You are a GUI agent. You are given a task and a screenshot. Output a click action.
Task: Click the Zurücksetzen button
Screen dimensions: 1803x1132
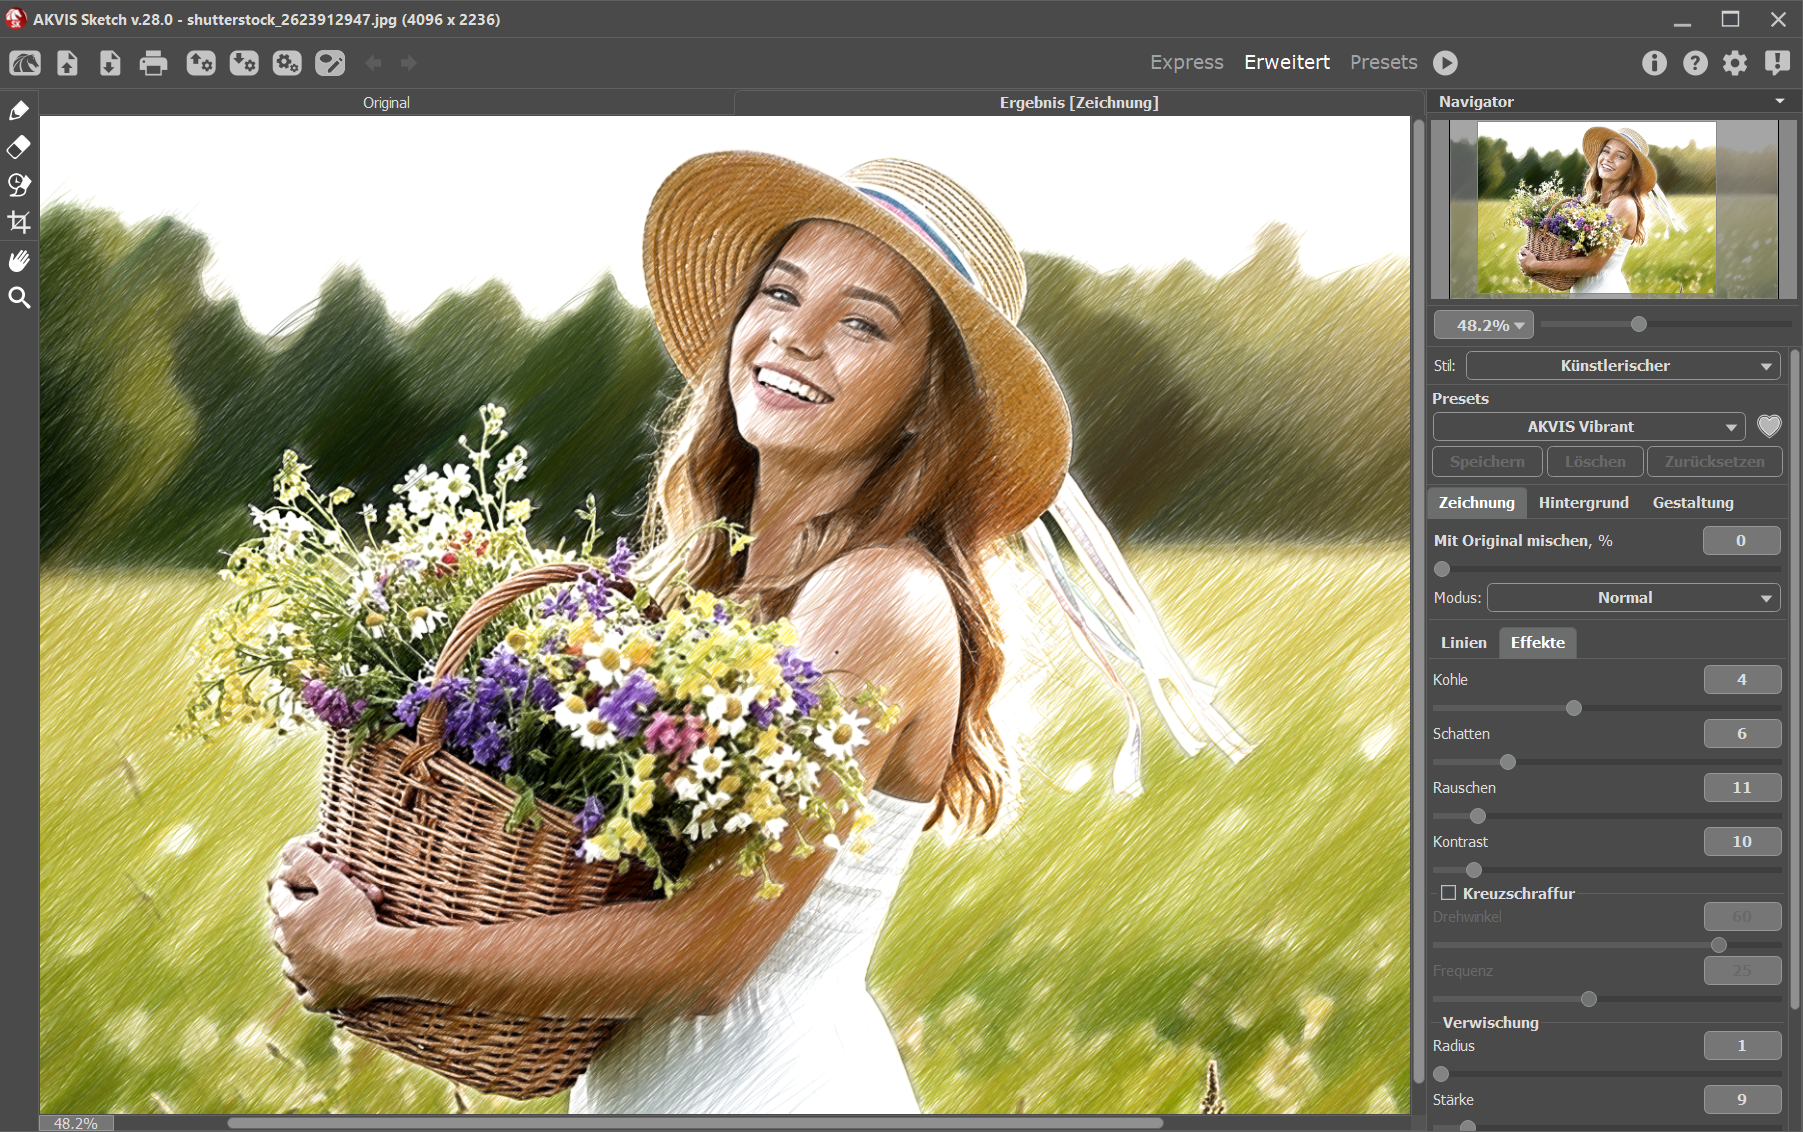pos(1714,462)
